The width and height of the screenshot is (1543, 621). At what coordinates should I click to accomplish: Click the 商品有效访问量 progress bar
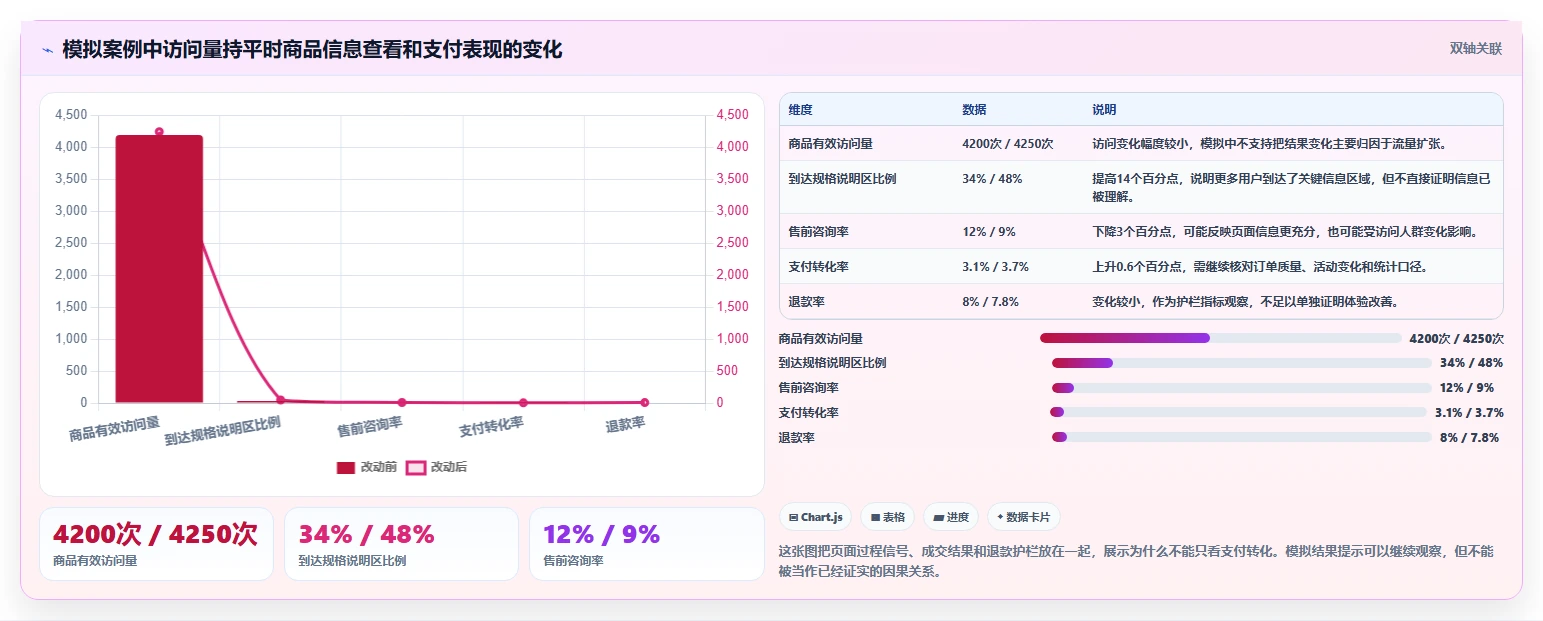click(1220, 338)
